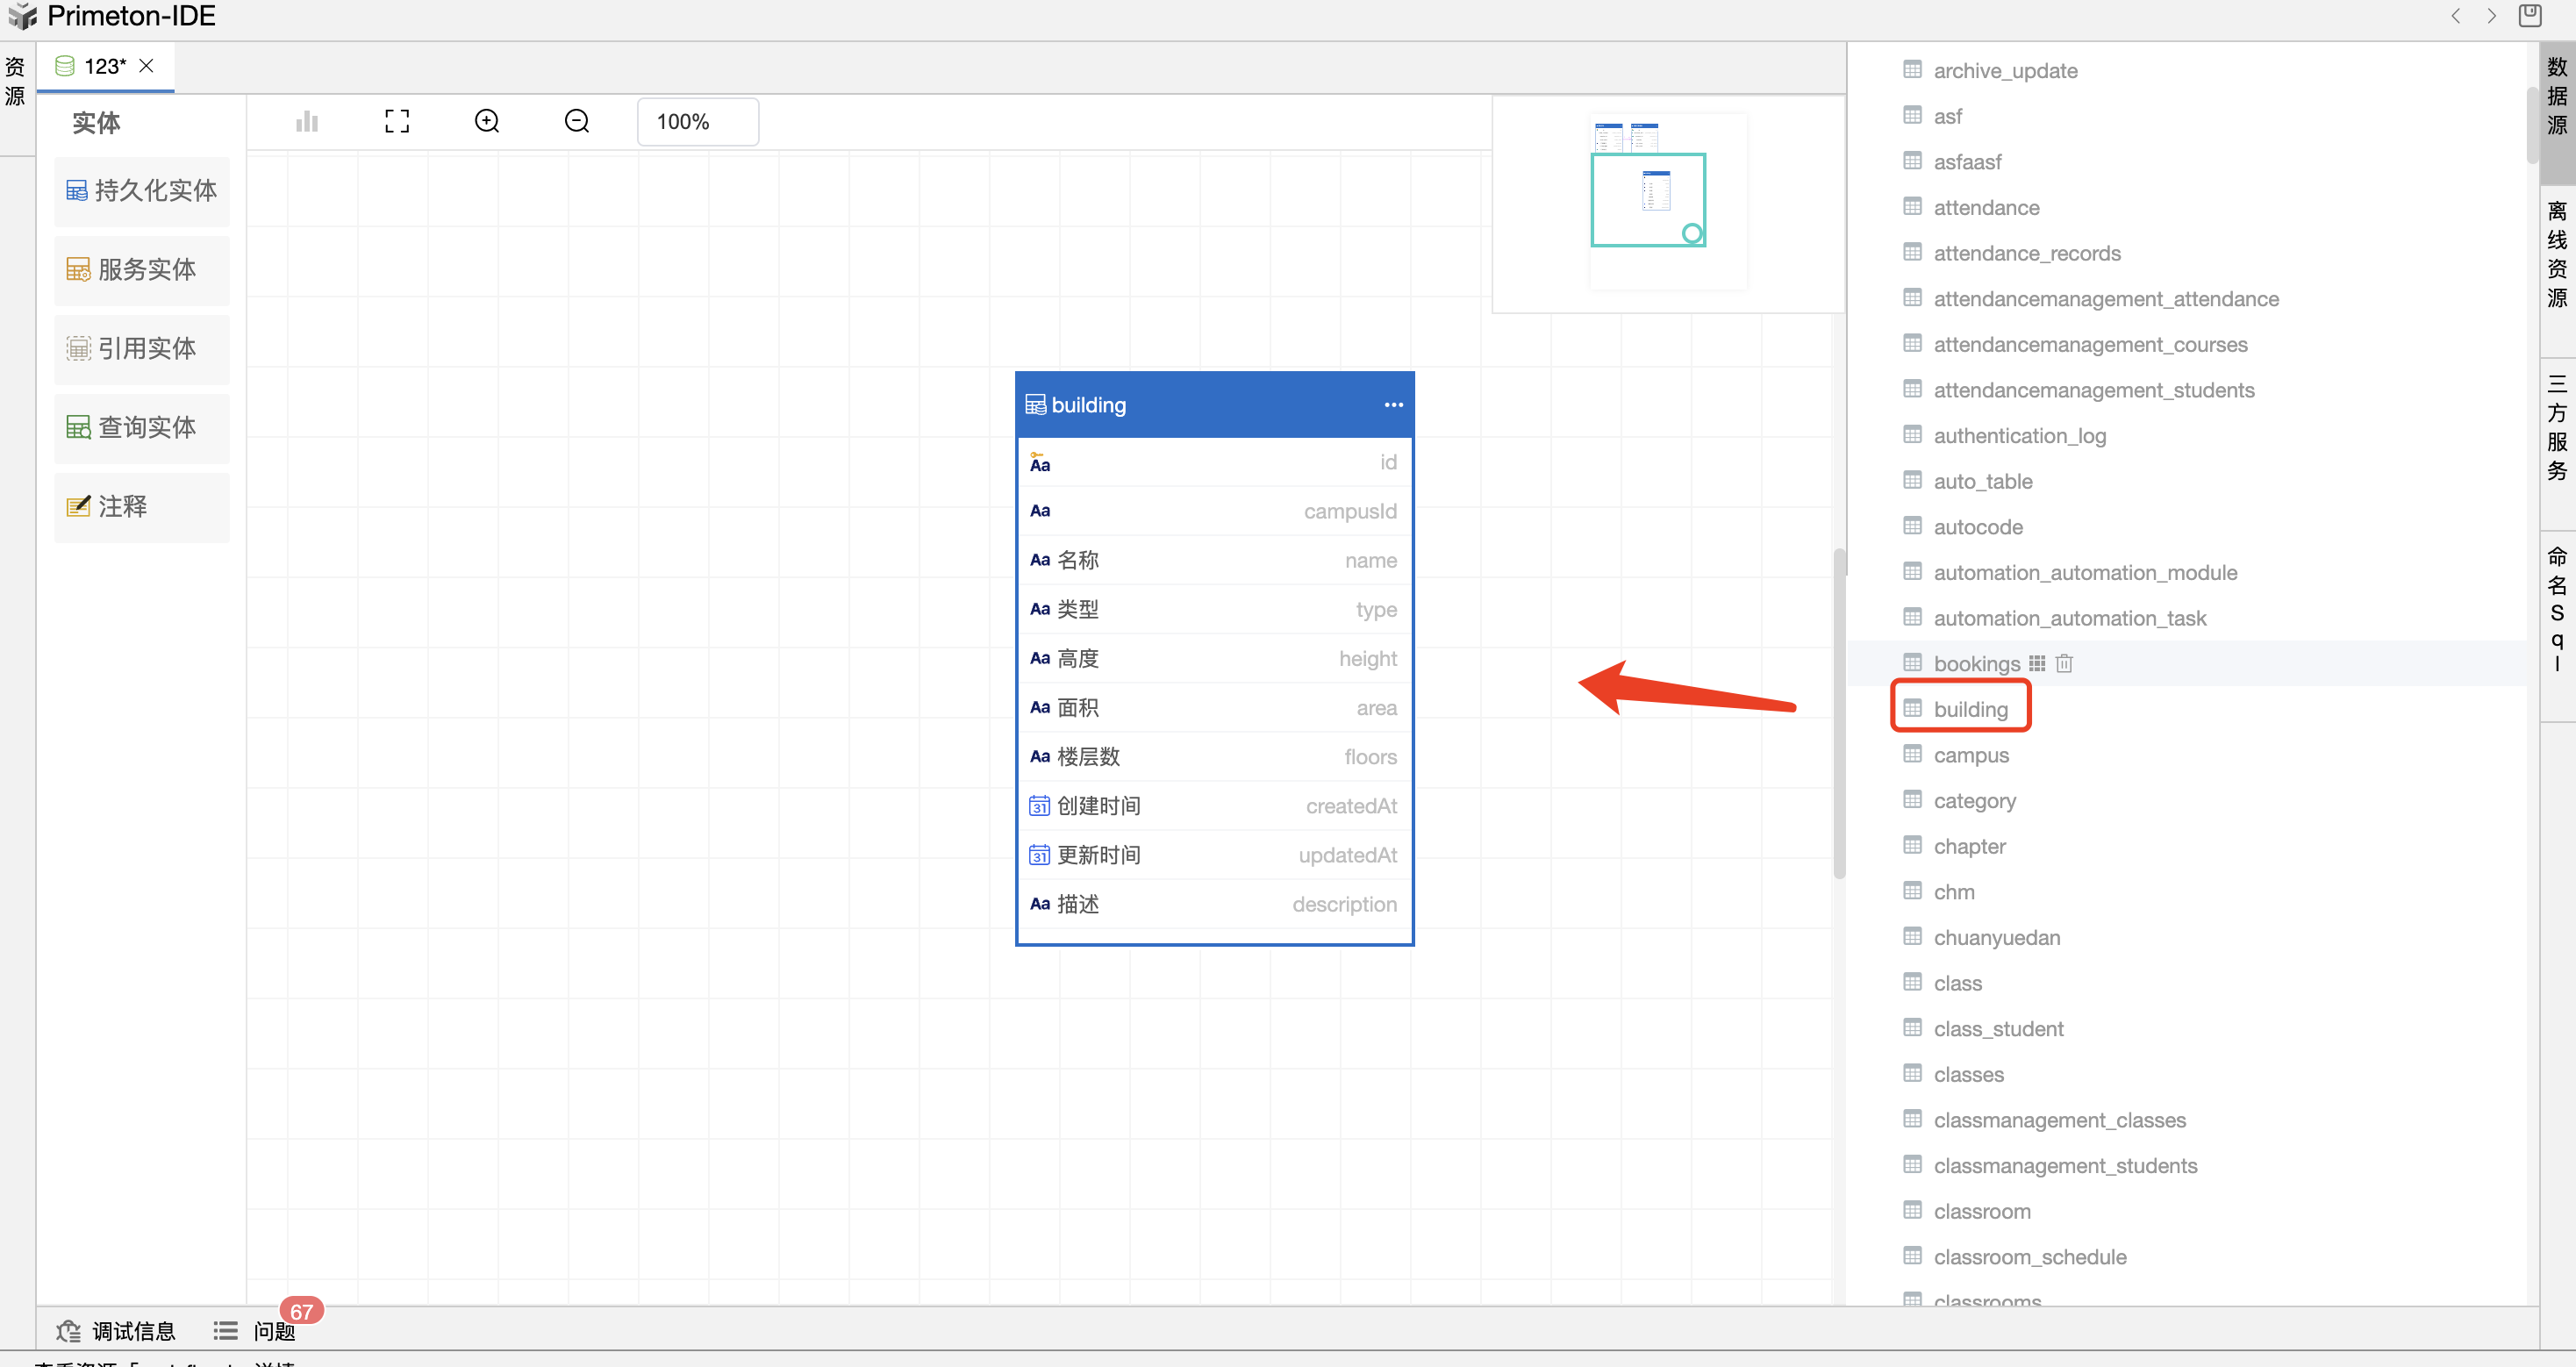Viewport: 2576px width, 1367px height.
Task: Open the building entity three-dot menu
Action: 1393,405
